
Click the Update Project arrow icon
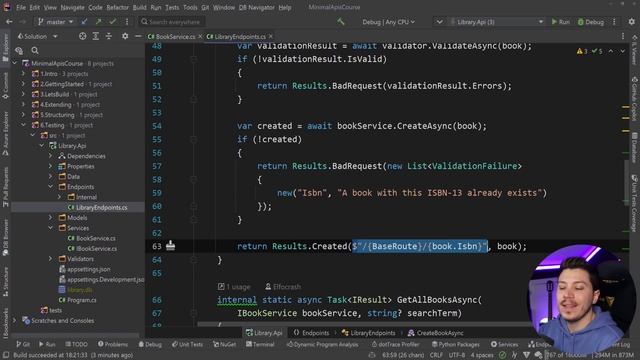tap(84, 22)
